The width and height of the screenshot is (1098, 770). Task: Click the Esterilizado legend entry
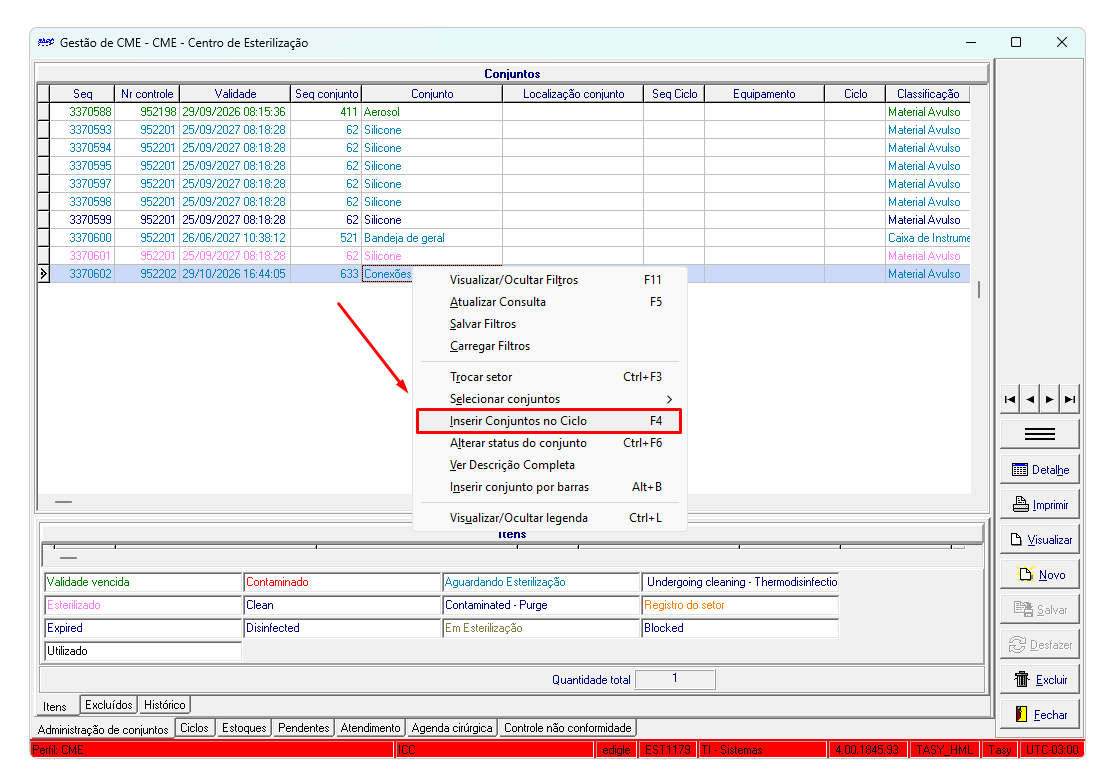coord(143,605)
